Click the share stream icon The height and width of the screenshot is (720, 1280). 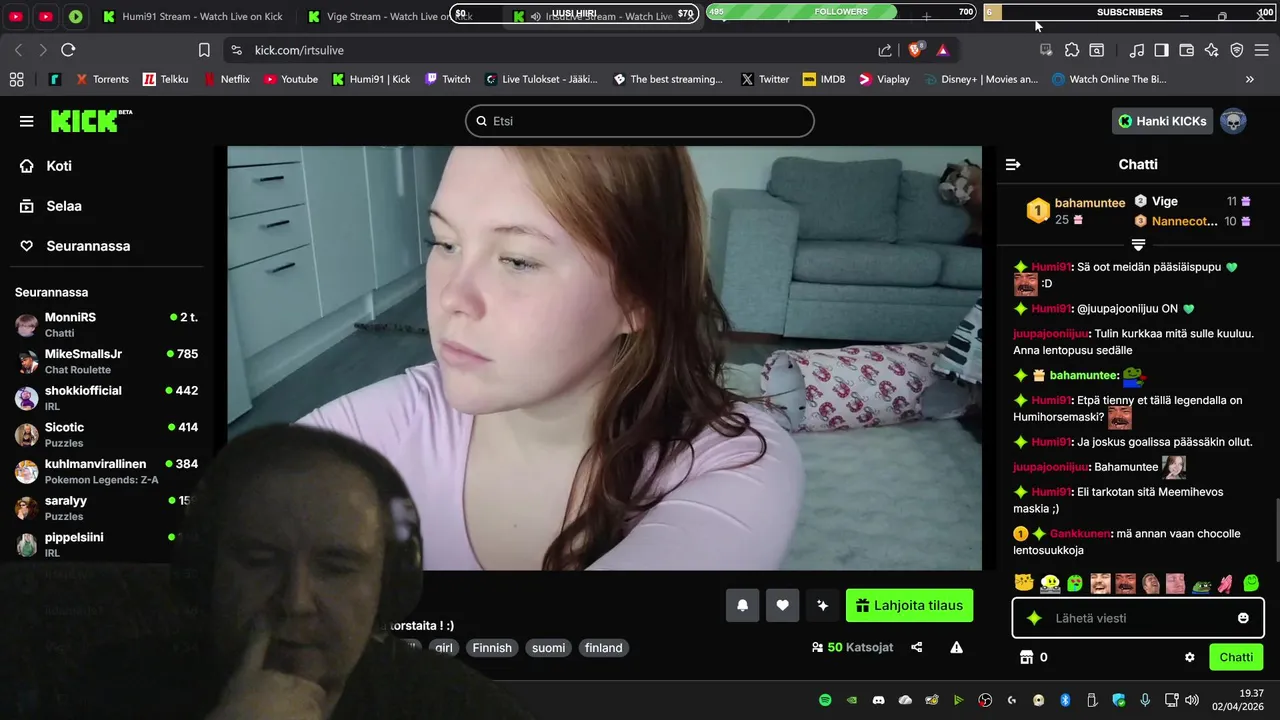tap(917, 647)
